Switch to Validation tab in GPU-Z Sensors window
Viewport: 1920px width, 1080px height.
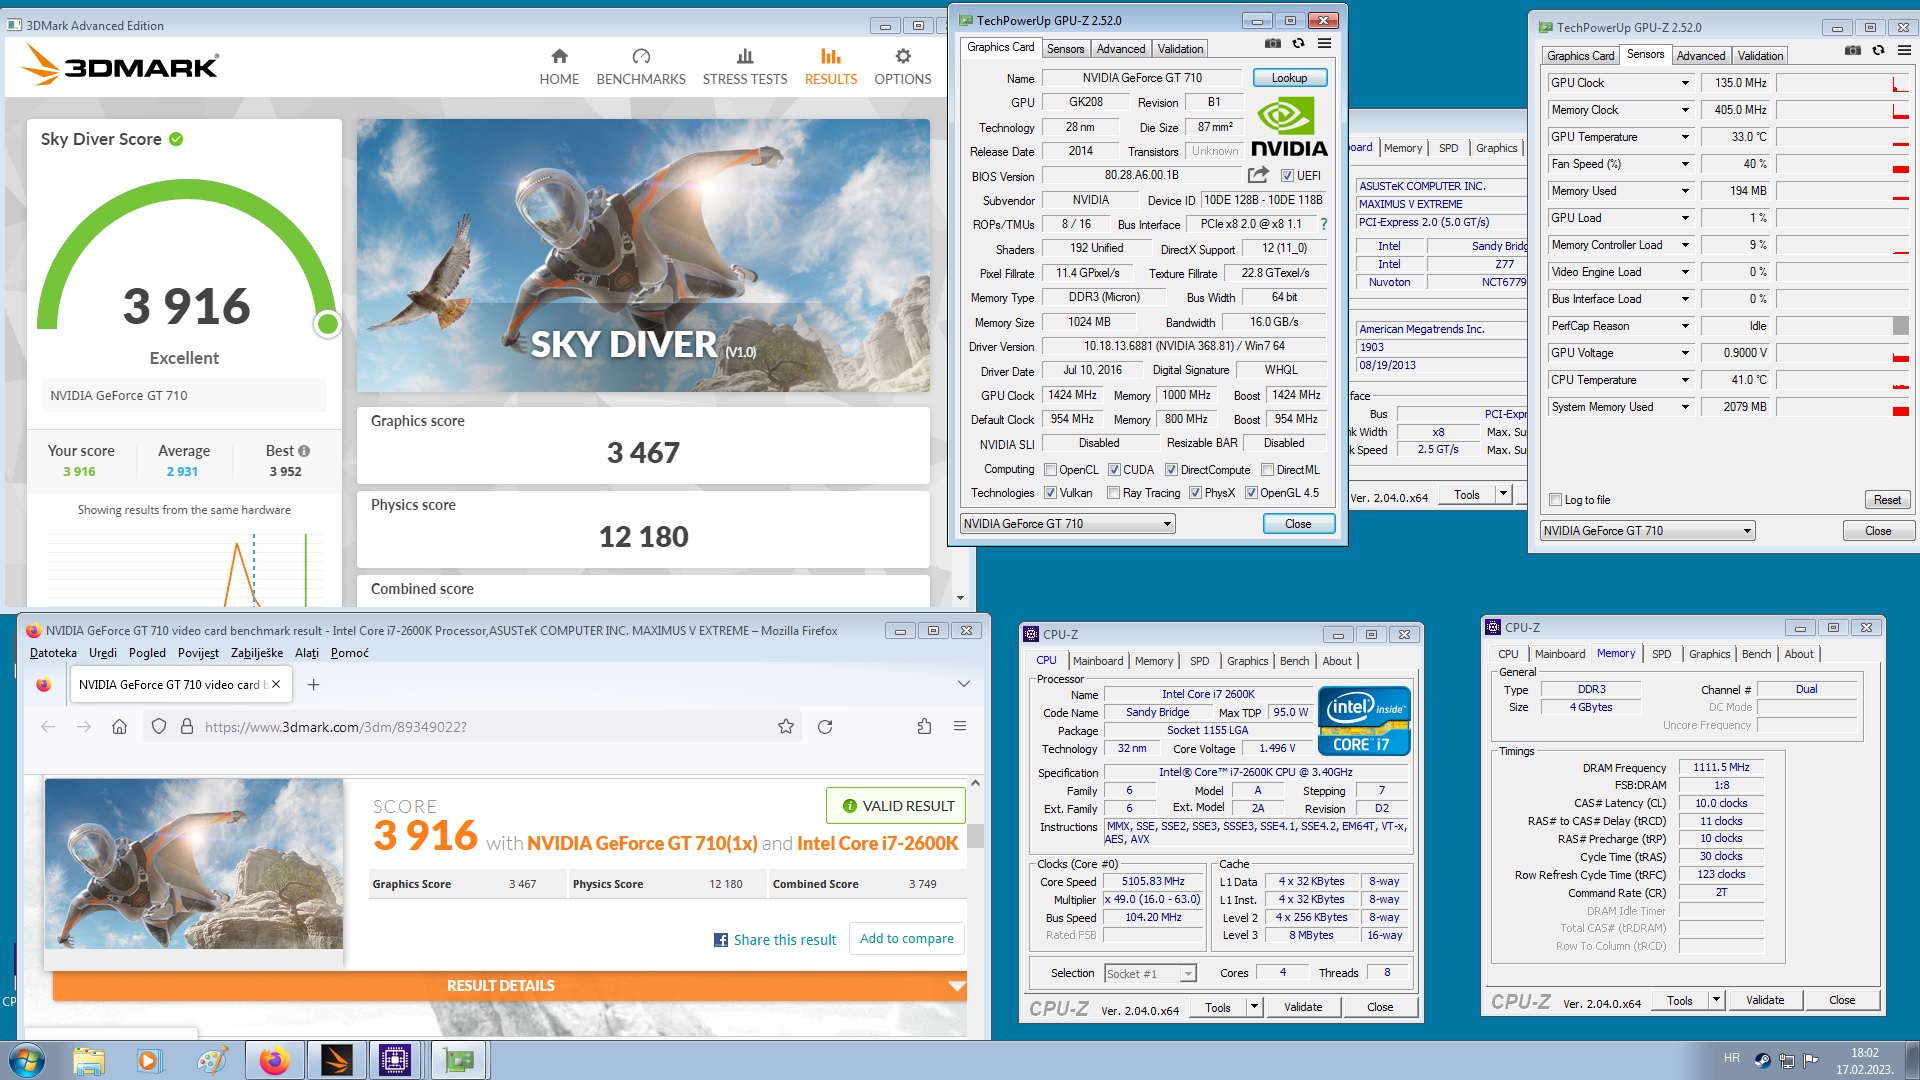(x=1760, y=56)
